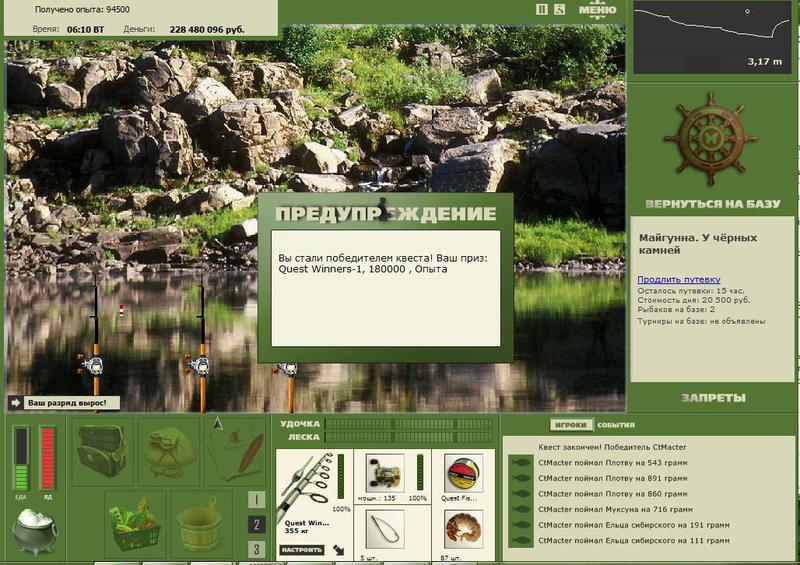The image size is (800, 565).
Task: Click the text CtMacter поймал Плотву на 543 грамм
Action: 613,463
